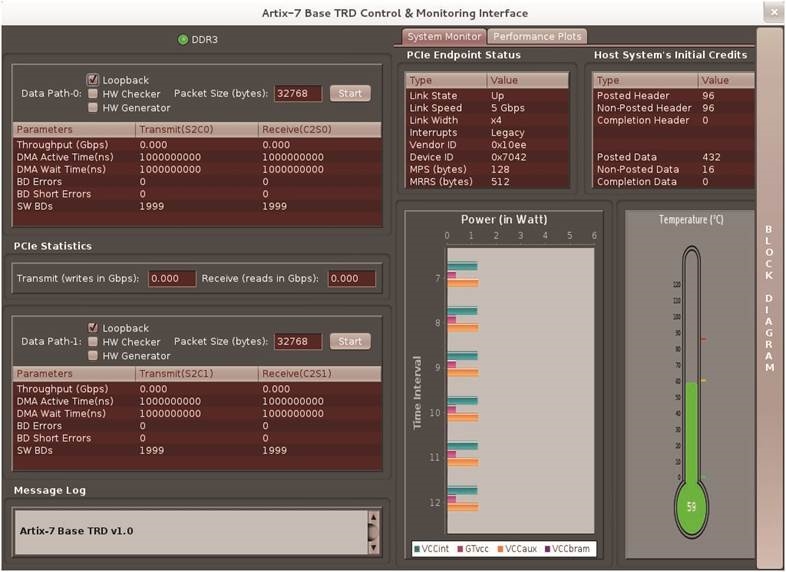Click Value header in Host Initial Credits
The image size is (786, 572).
coord(726,80)
